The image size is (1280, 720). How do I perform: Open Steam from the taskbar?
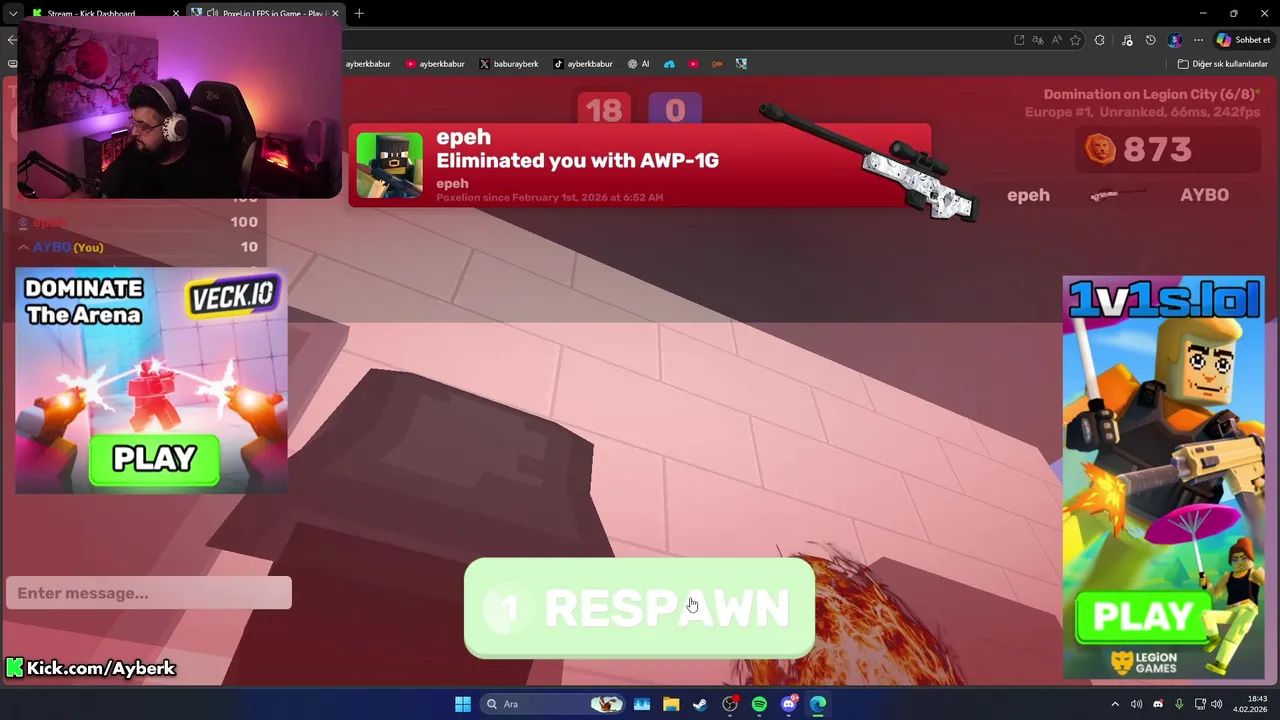pos(700,704)
